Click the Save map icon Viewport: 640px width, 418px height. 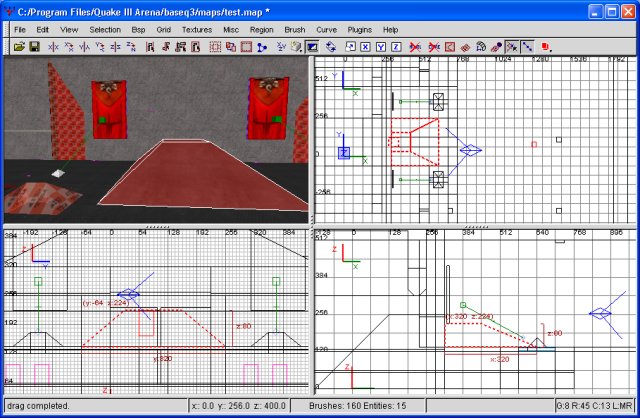(34, 47)
